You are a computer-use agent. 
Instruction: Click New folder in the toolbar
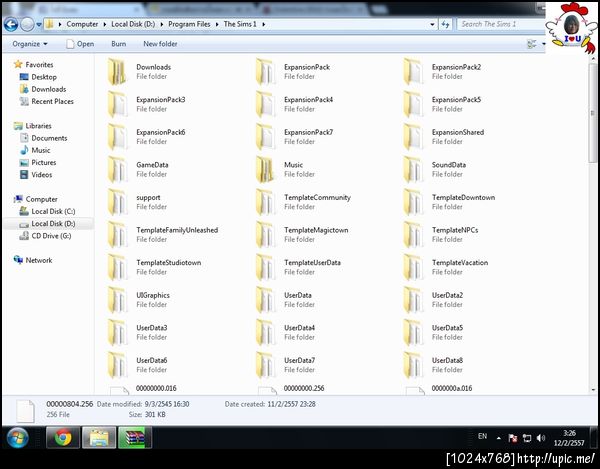(160, 44)
